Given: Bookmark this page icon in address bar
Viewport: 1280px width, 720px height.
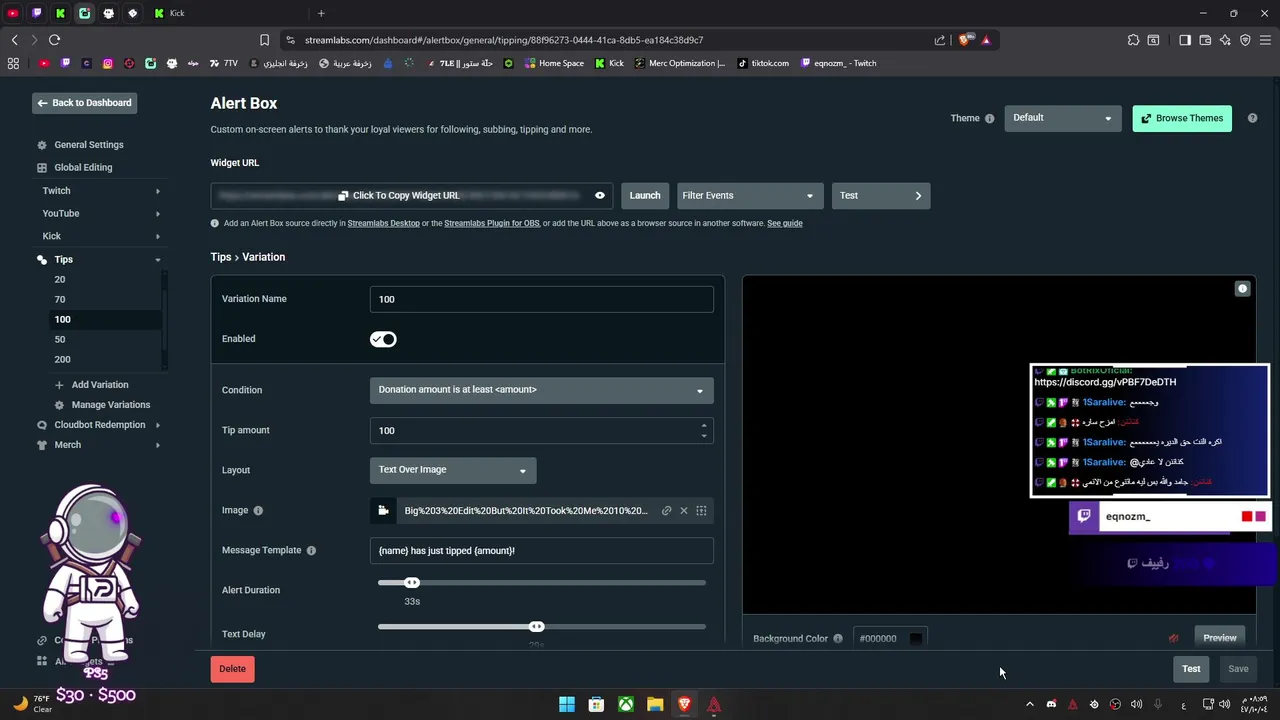Looking at the screenshot, I should [264, 40].
